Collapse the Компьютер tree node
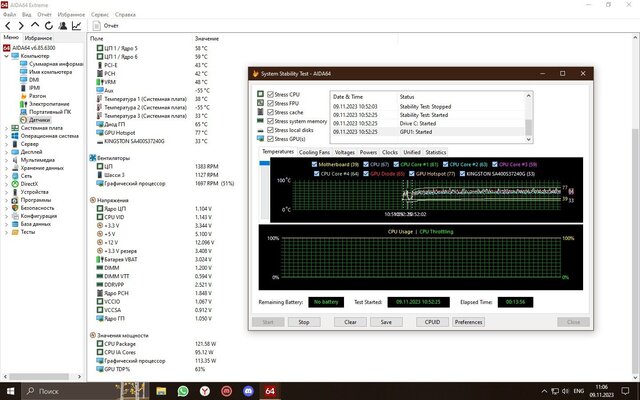The width and height of the screenshot is (640, 400). (6, 56)
